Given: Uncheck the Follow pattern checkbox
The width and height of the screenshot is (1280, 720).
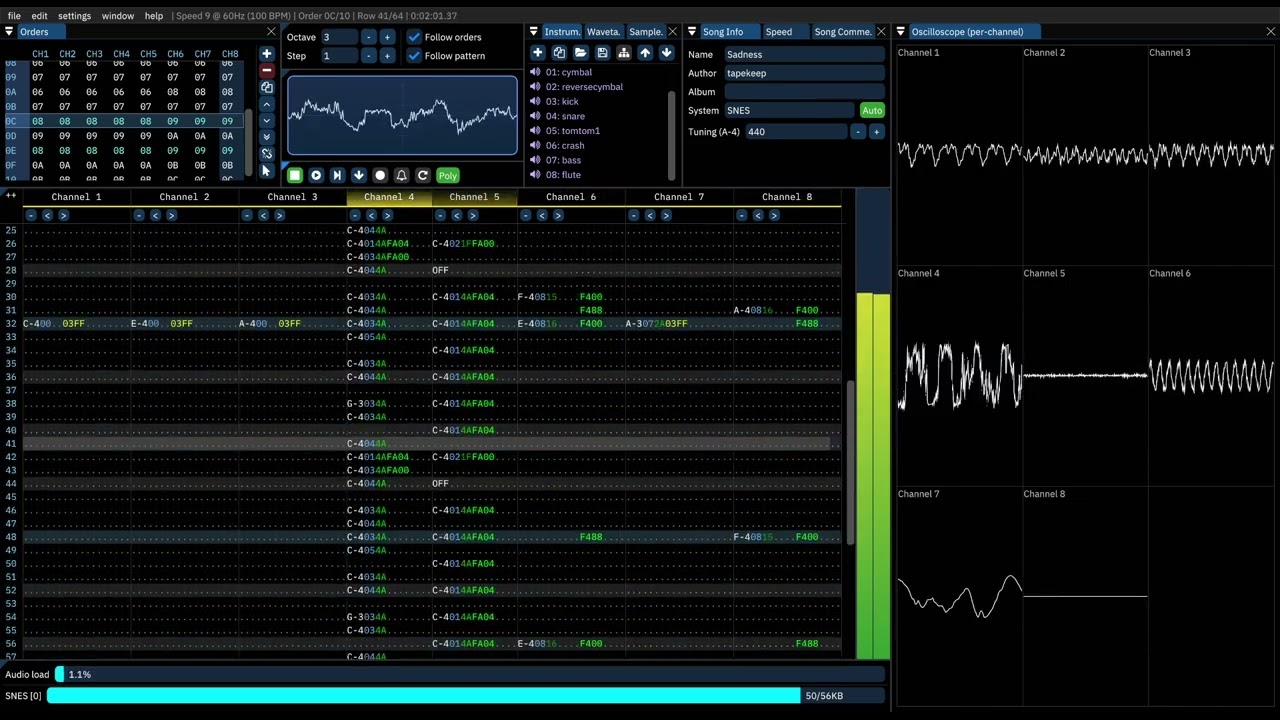Looking at the screenshot, I should pos(414,56).
